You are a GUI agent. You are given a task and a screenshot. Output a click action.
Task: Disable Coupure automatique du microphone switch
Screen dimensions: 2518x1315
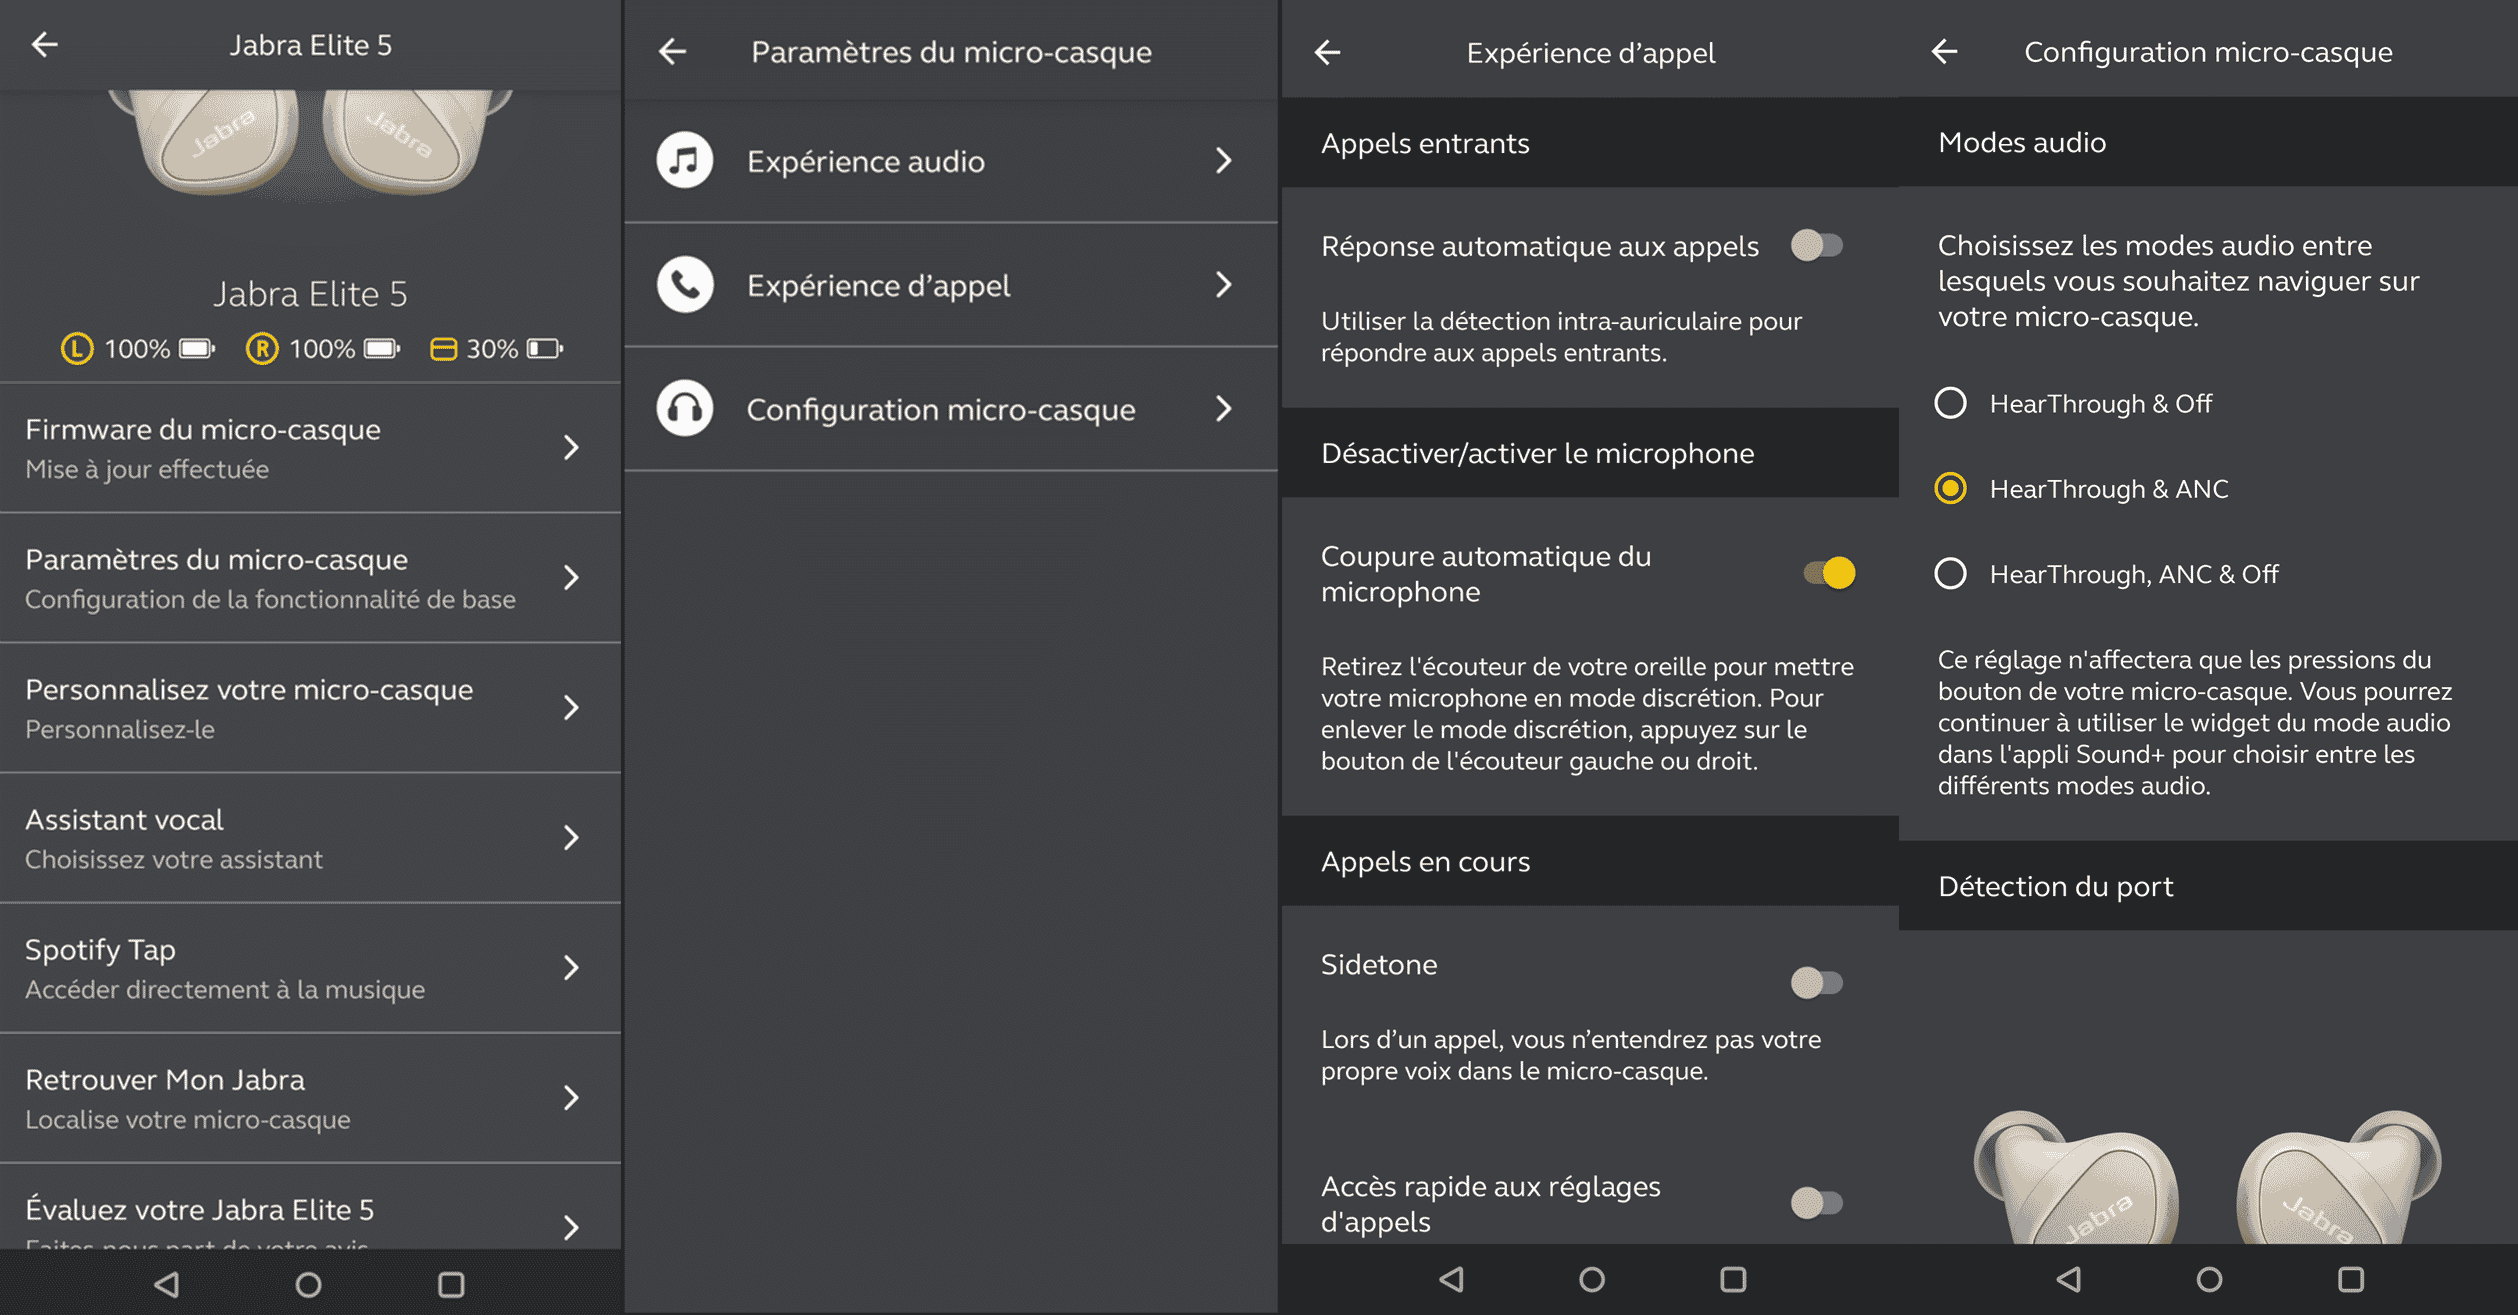point(1829,573)
